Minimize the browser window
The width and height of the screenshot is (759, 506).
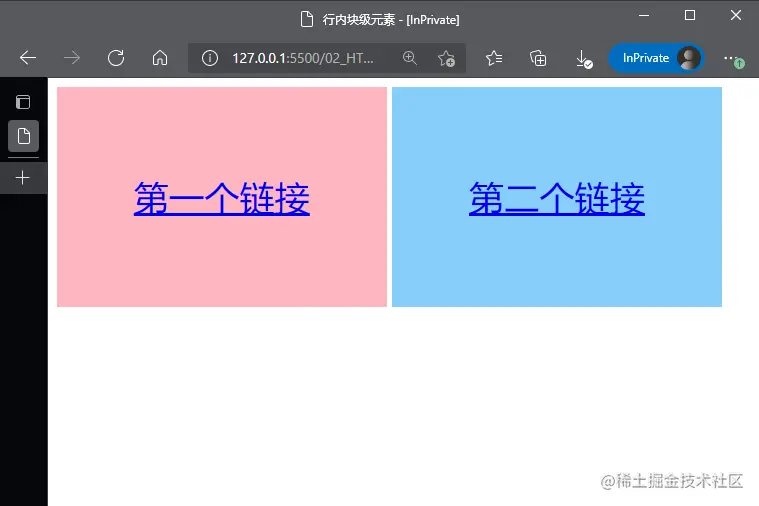tap(644, 15)
